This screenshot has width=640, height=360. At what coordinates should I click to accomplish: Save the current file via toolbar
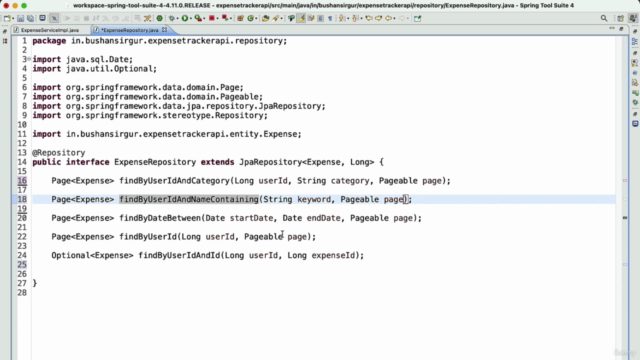point(20,18)
